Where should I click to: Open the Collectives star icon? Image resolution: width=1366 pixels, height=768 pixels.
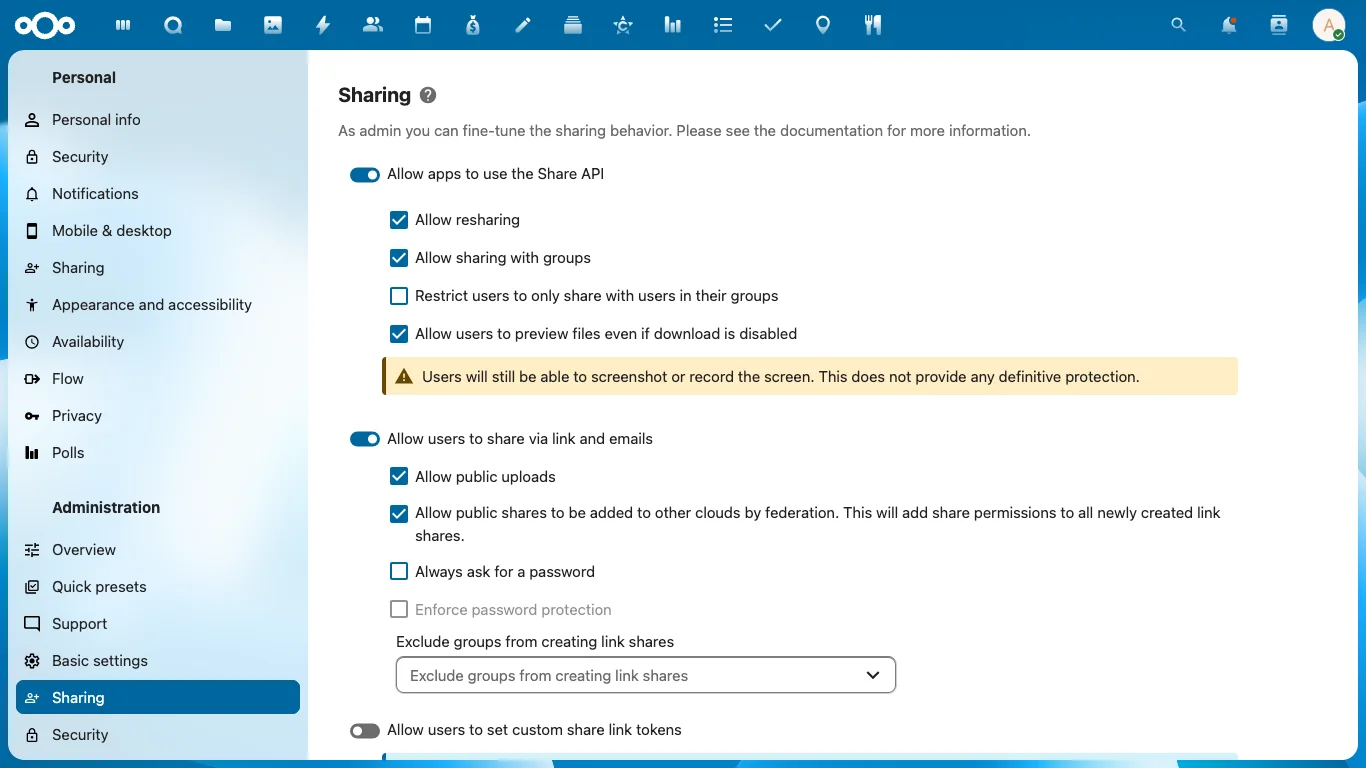coord(623,25)
